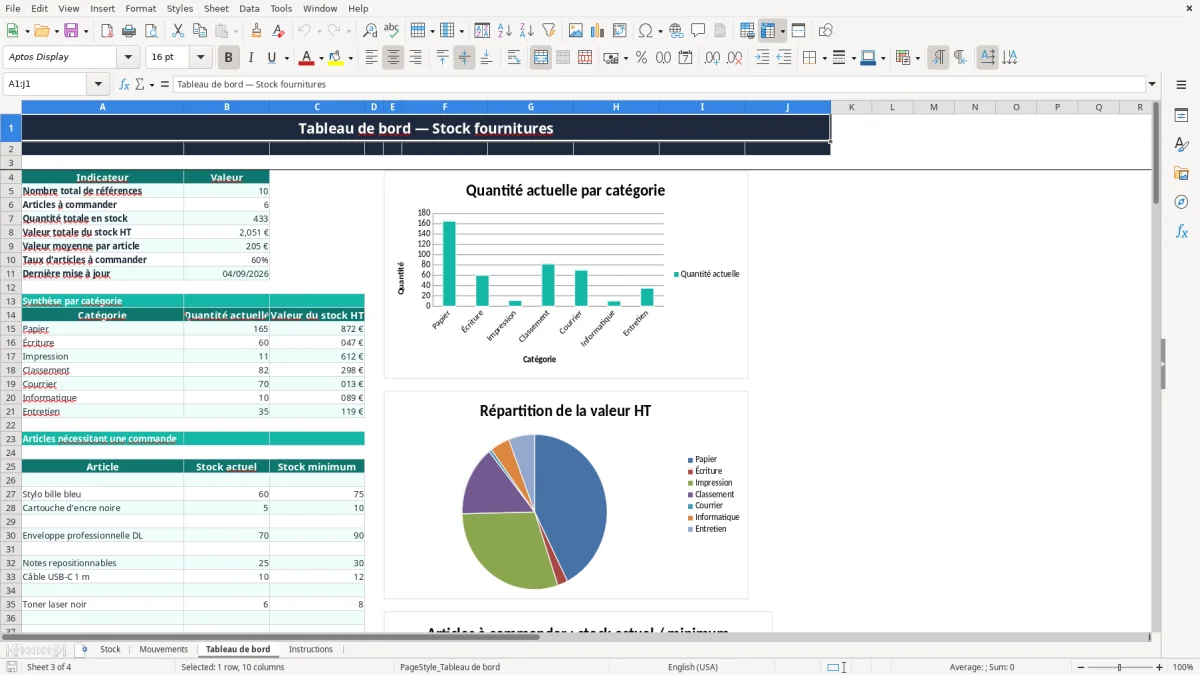Viewport: 1200px width, 675px height.
Task: Apply the red font color swatch
Action: point(307,58)
